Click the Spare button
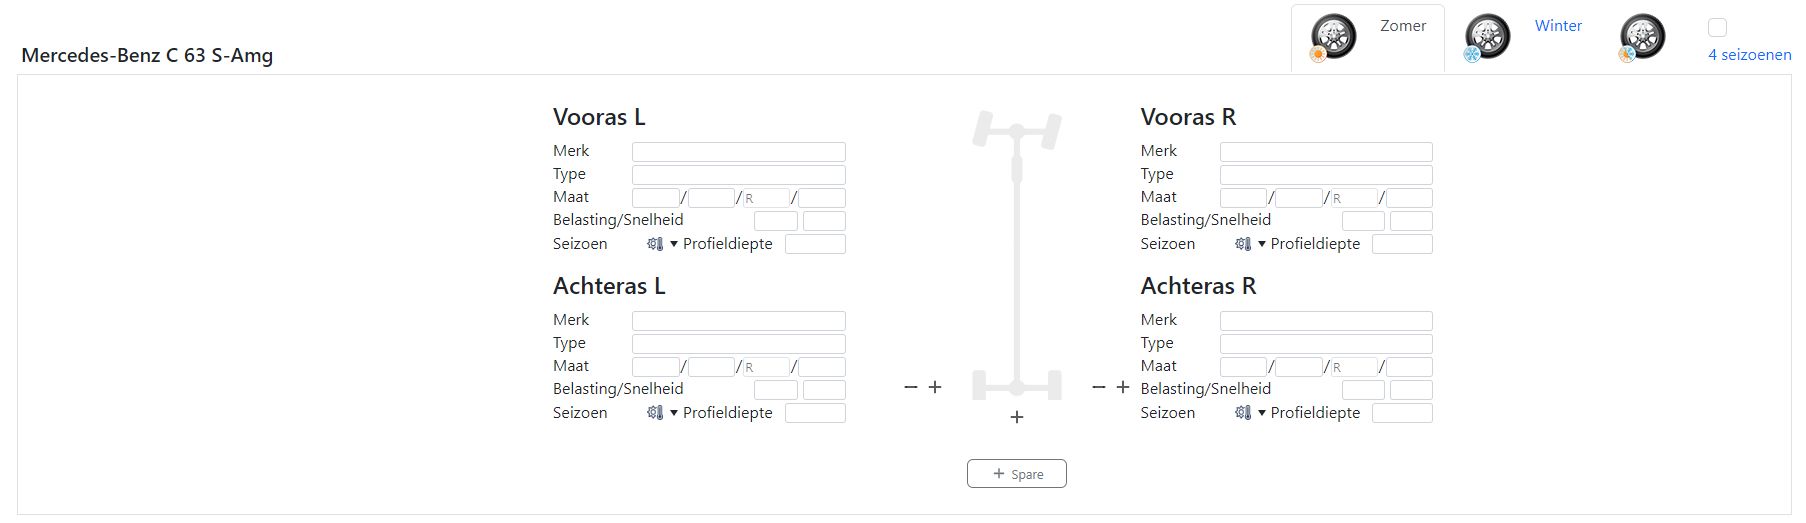 1017,474
